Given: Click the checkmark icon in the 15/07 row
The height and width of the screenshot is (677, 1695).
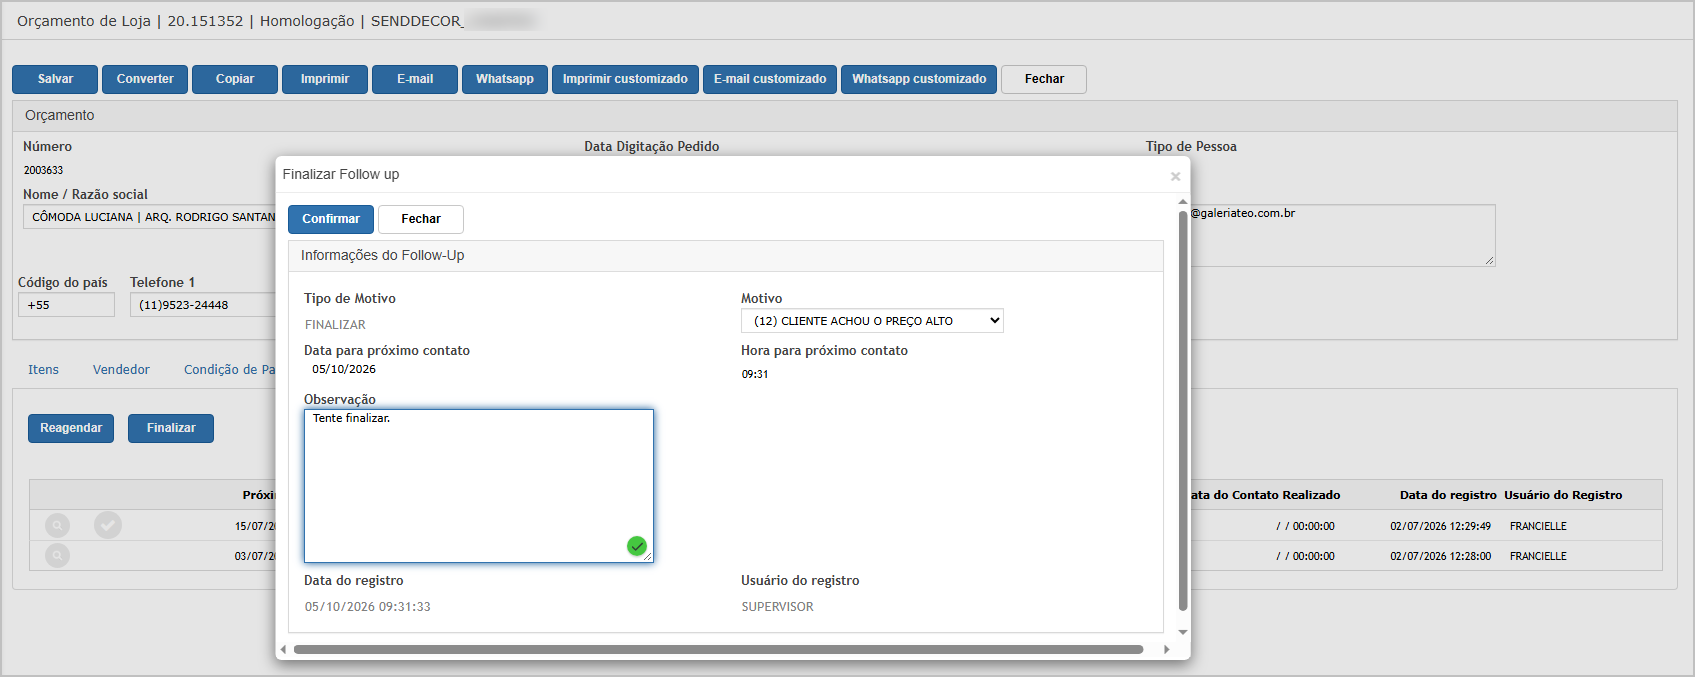Looking at the screenshot, I should (x=108, y=525).
